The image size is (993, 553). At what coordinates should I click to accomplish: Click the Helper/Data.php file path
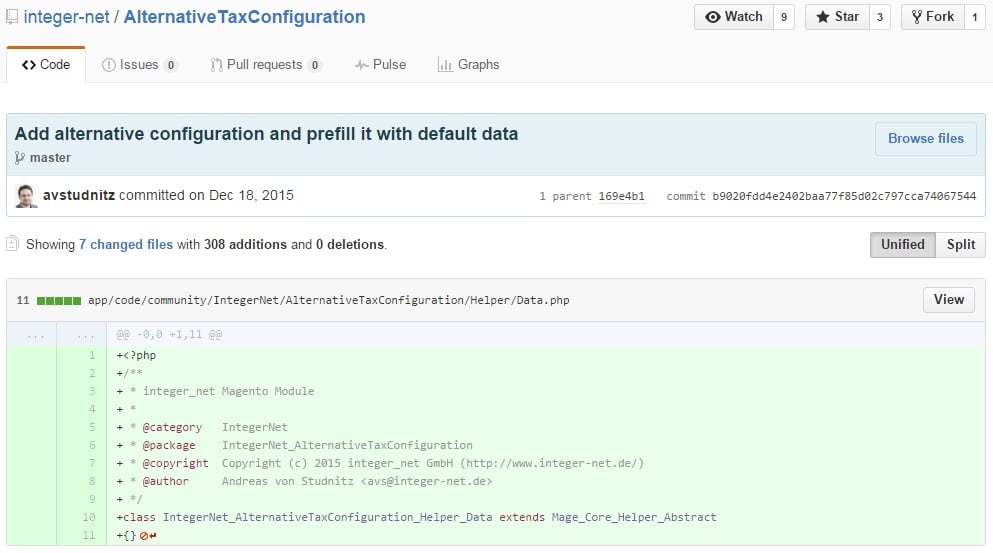[x=329, y=300]
